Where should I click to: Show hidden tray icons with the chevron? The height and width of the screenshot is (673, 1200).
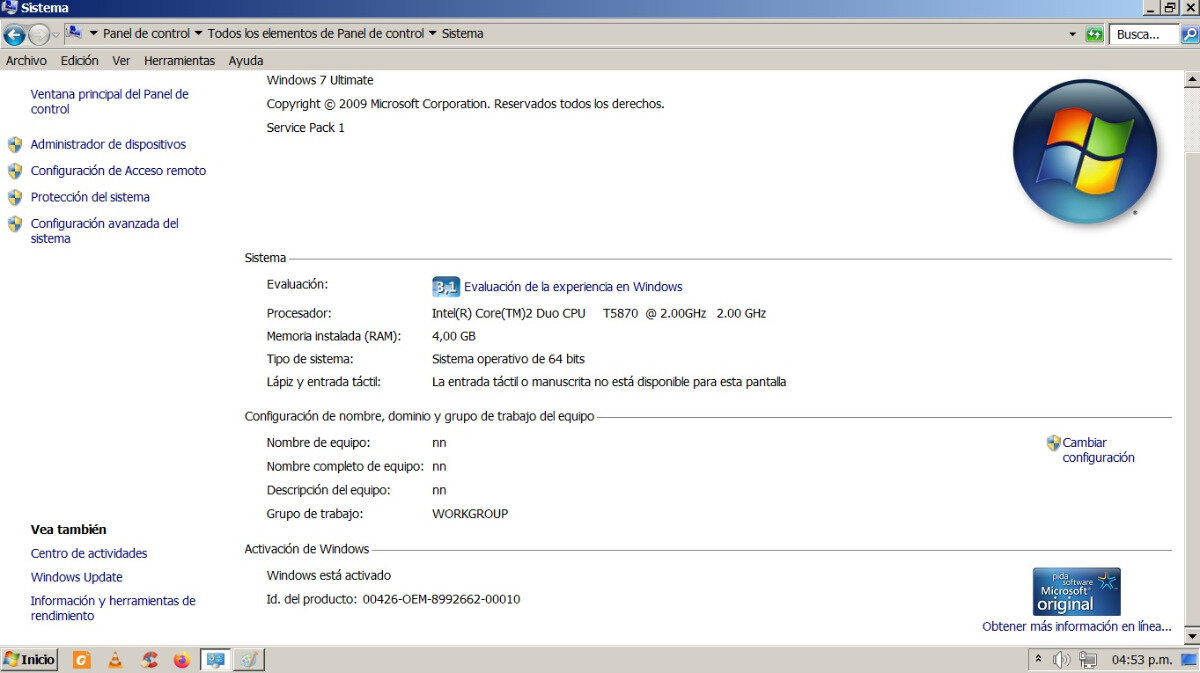point(1039,660)
